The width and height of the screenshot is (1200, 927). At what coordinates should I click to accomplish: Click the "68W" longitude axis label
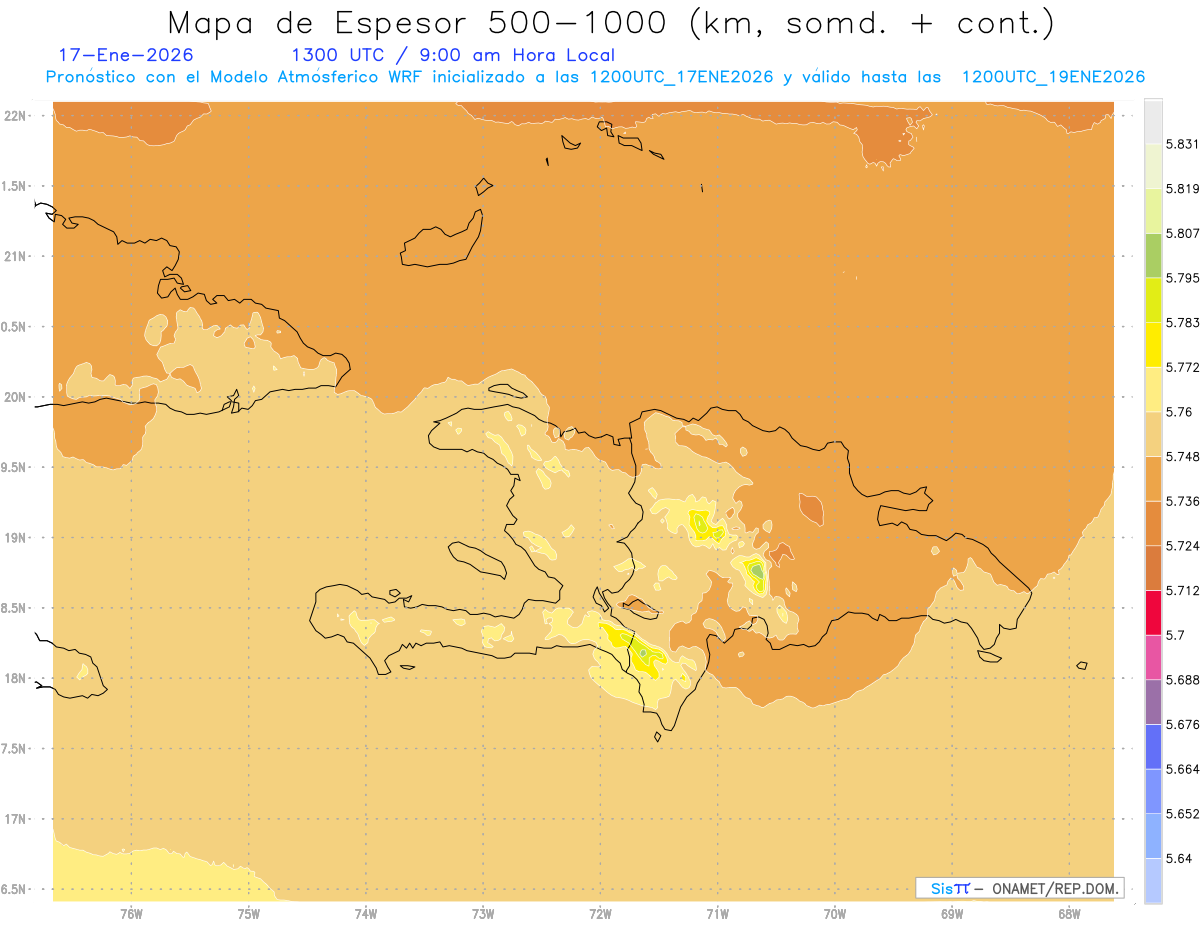[x=1069, y=914]
